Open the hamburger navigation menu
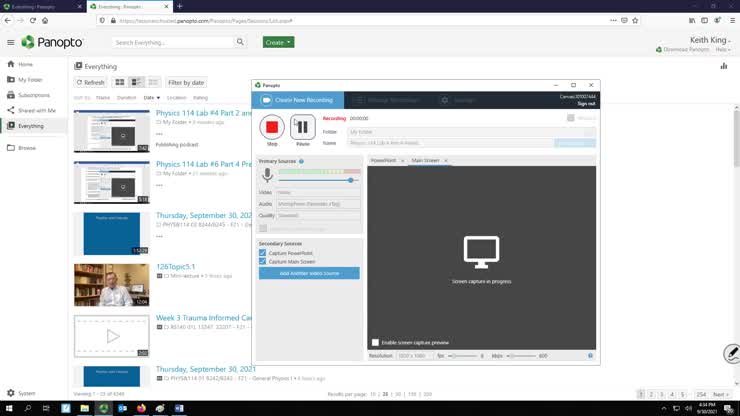Image resolution: width=740 pixels, height=416 pixels. pyautogui.click(x=10, y=42)
